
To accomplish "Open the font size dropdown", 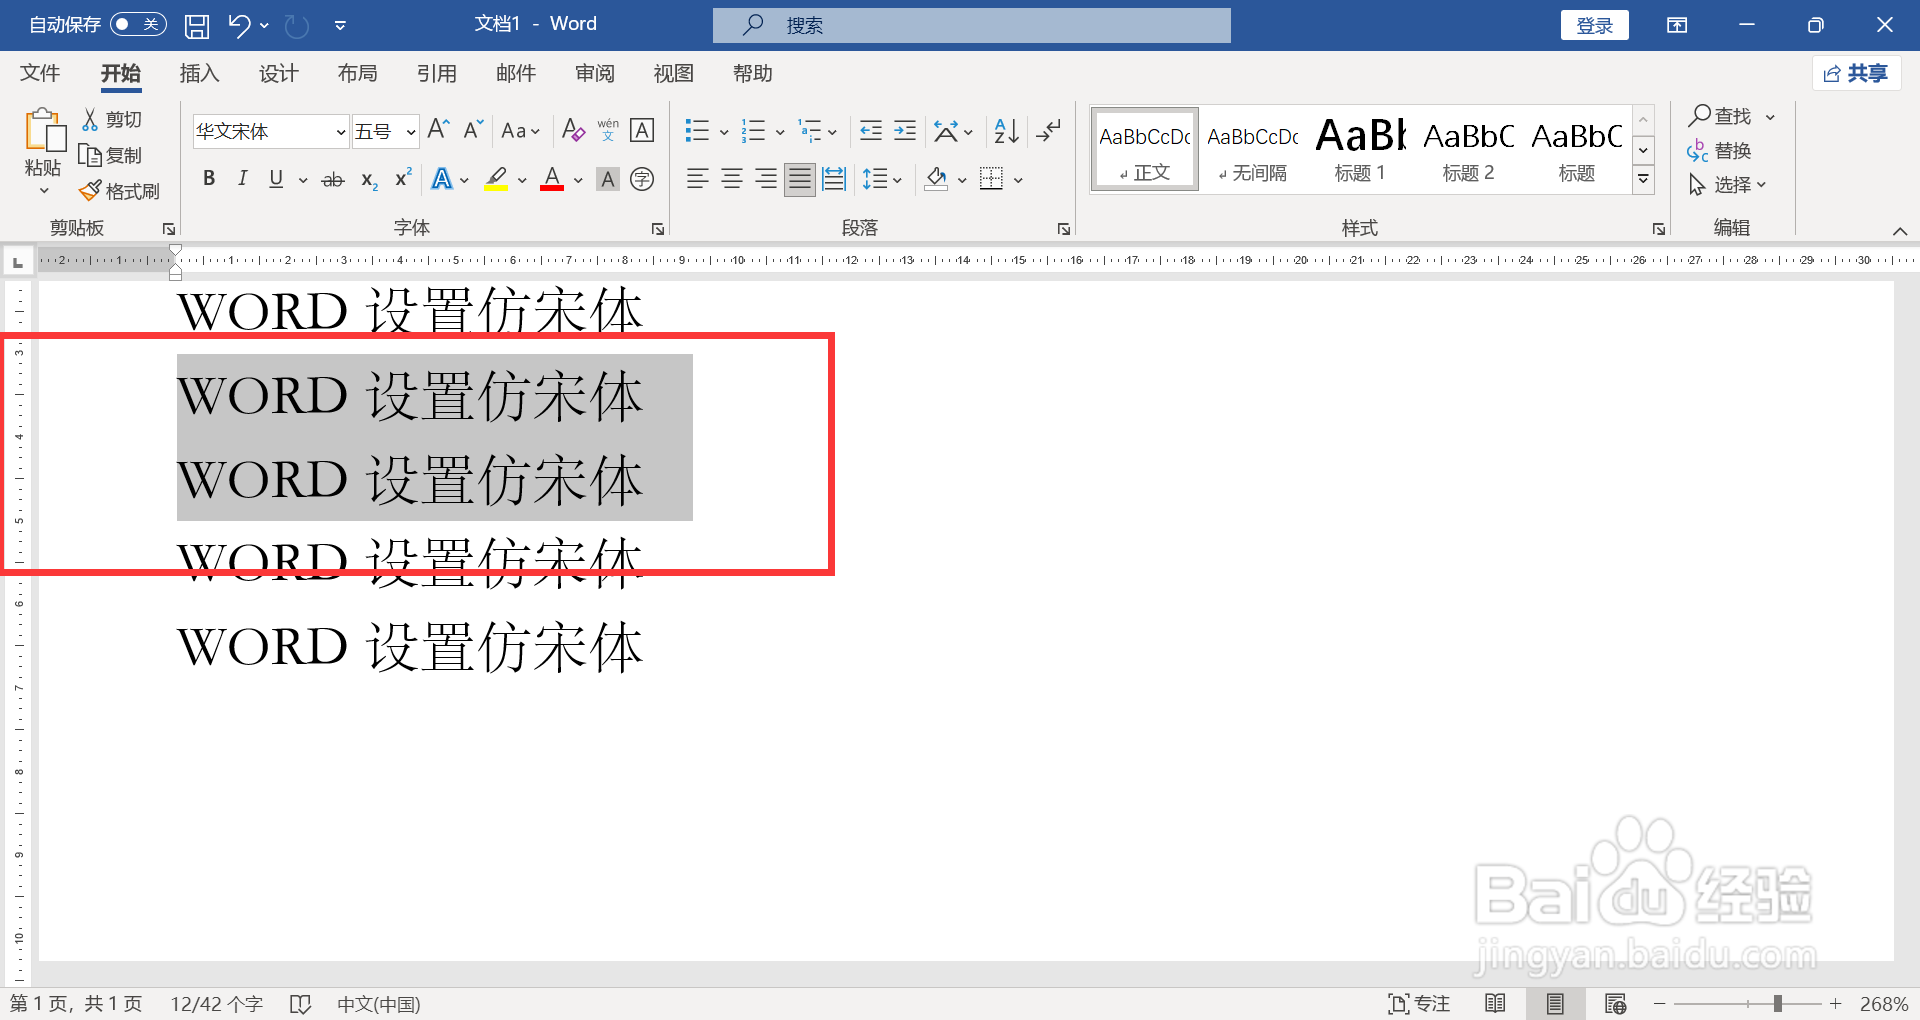I will click(410, 132).
